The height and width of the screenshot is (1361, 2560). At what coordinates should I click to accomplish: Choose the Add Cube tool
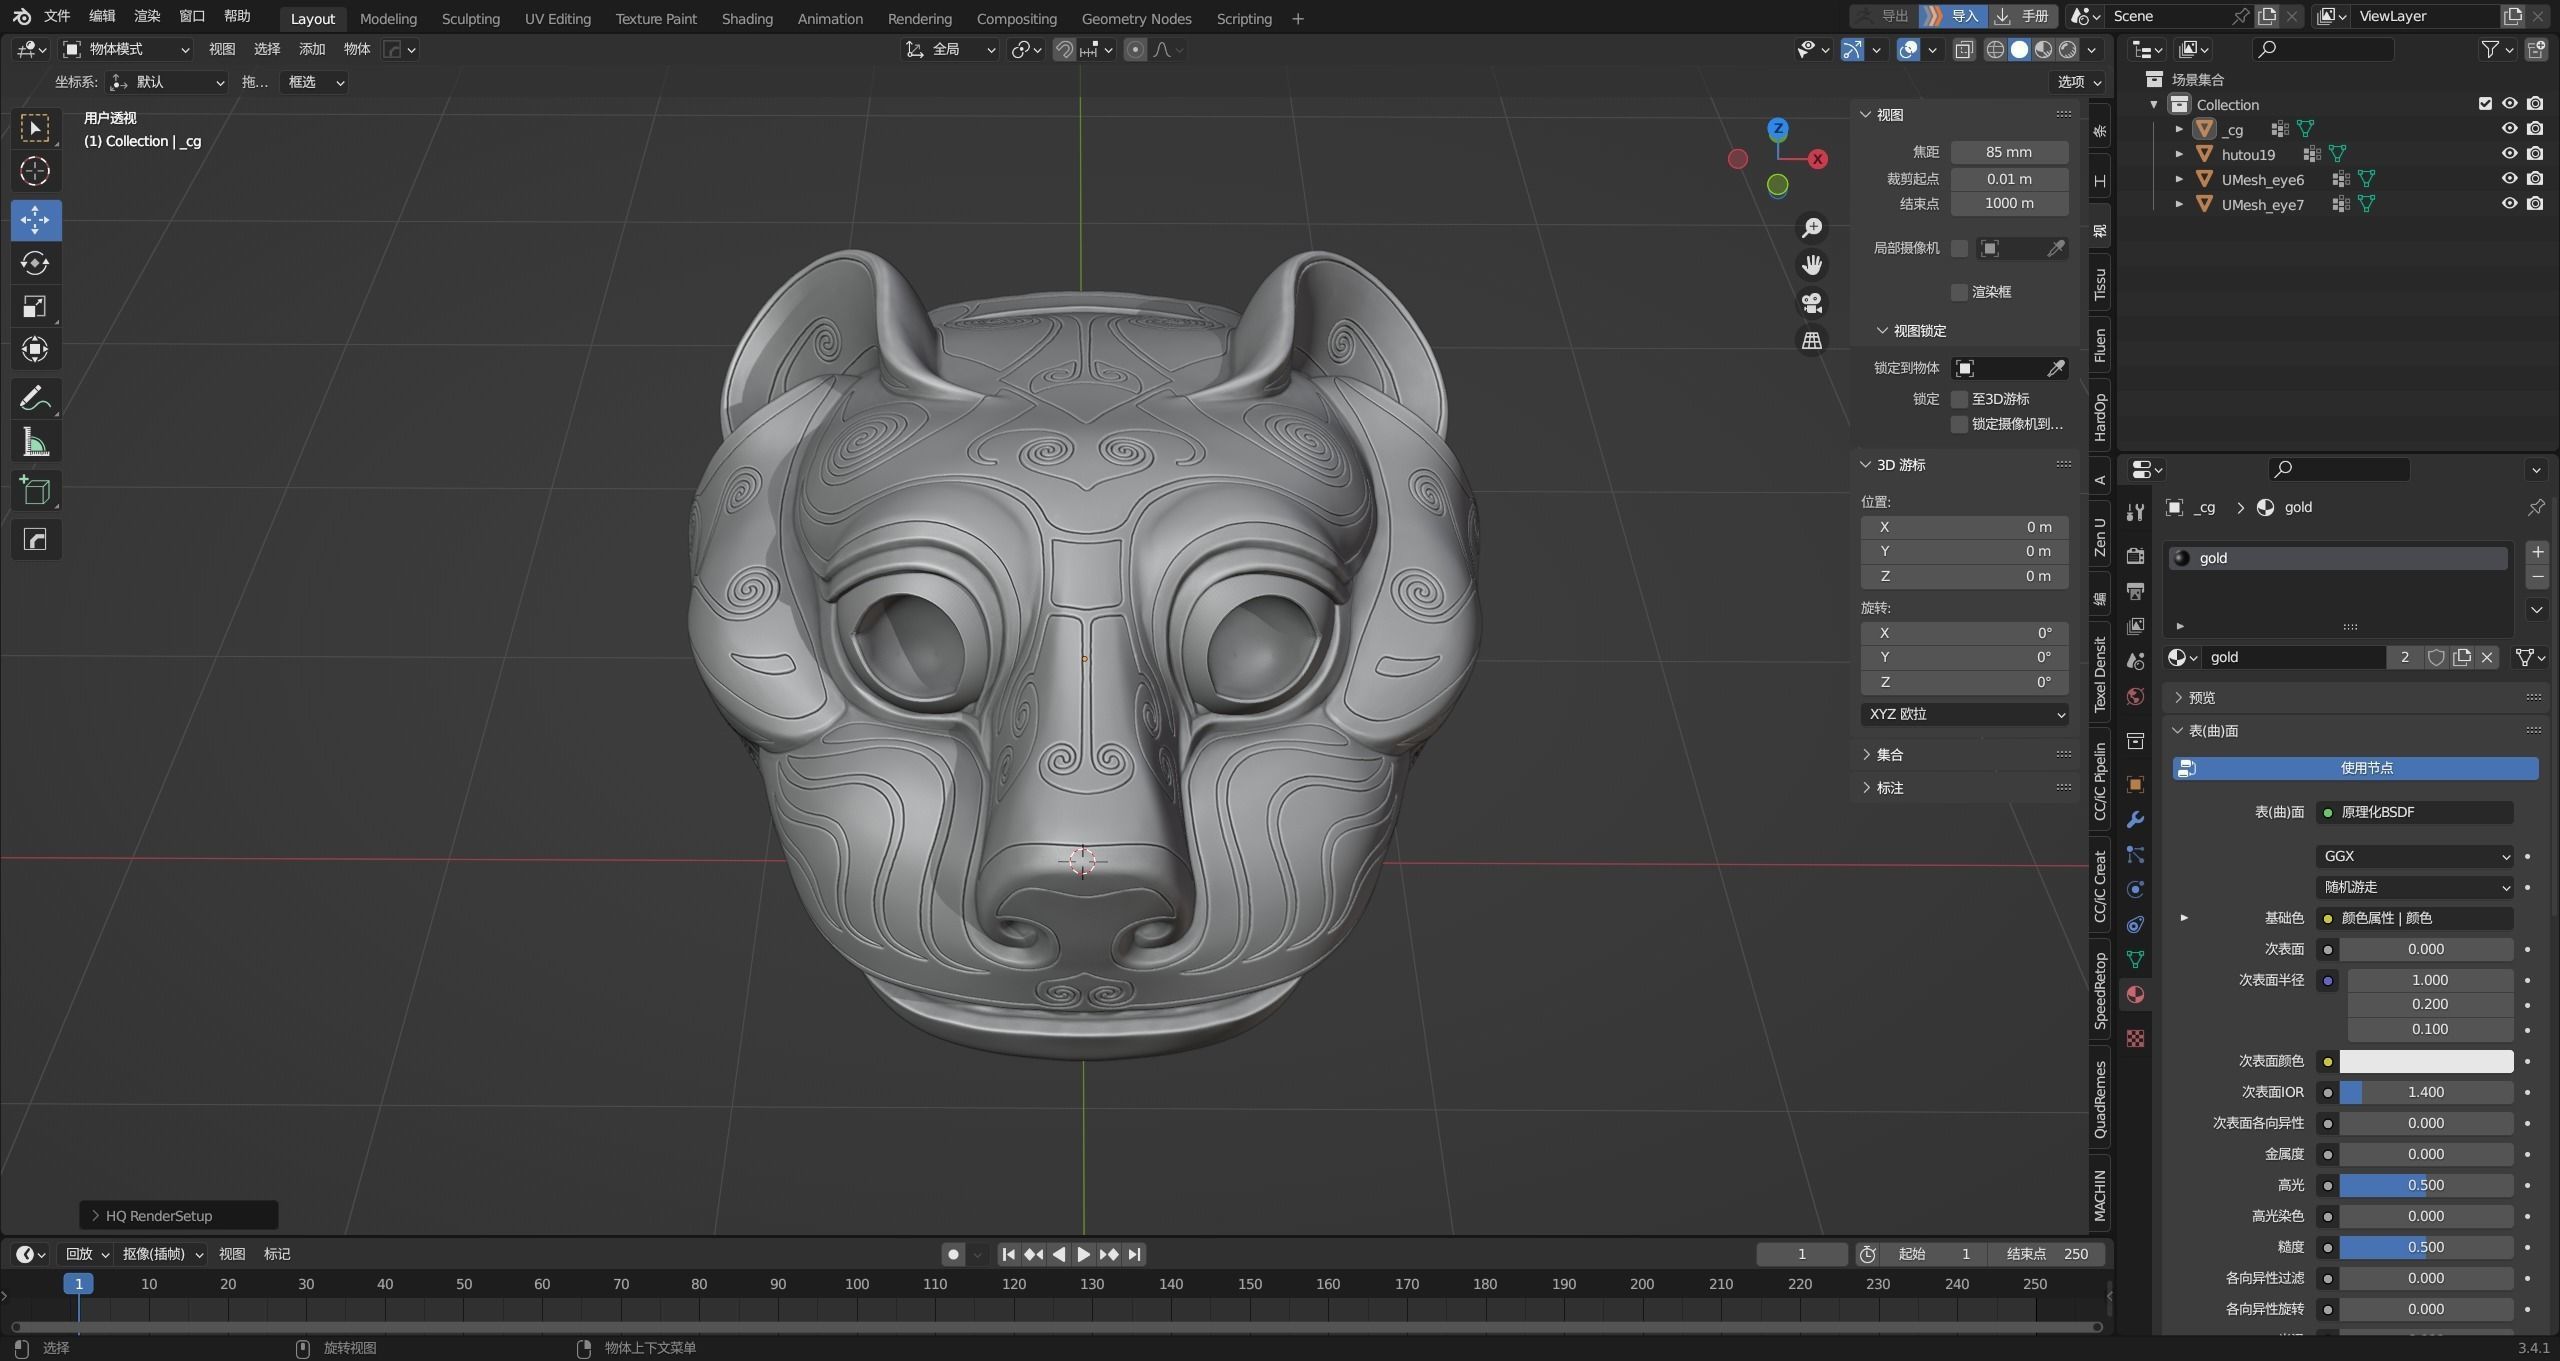pyautogui.click(x=35, y=491)
